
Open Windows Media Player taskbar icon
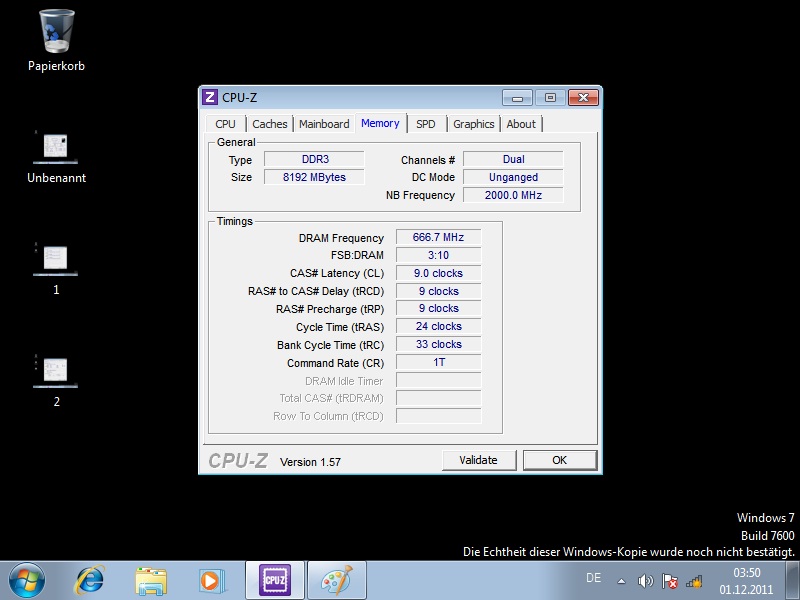point(211,581)
